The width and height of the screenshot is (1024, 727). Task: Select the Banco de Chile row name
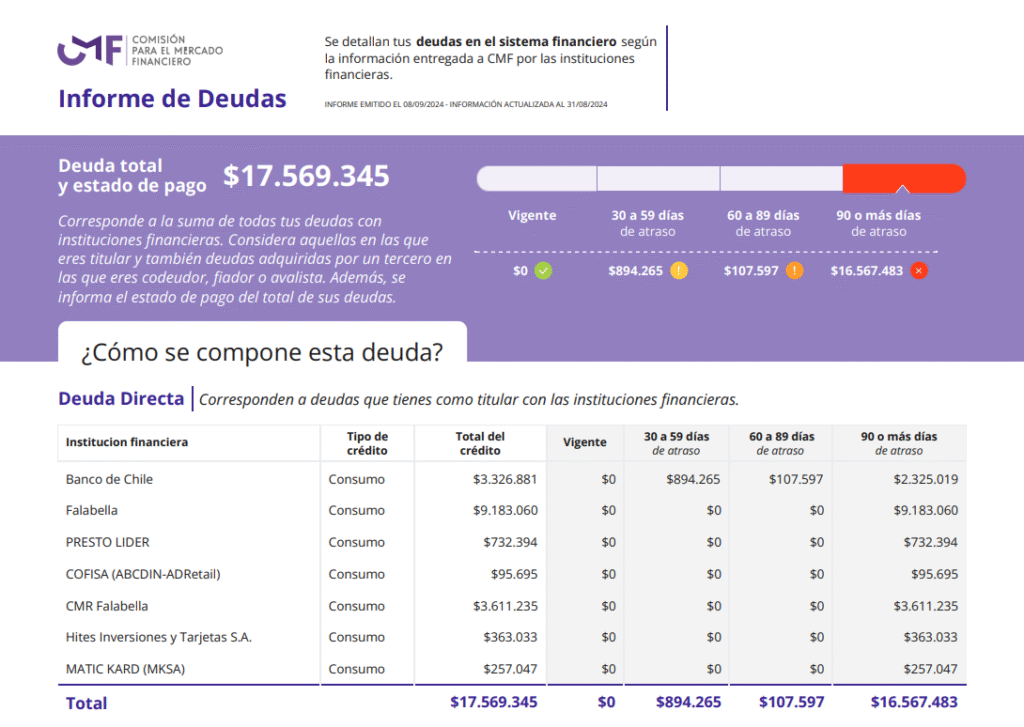109,479
